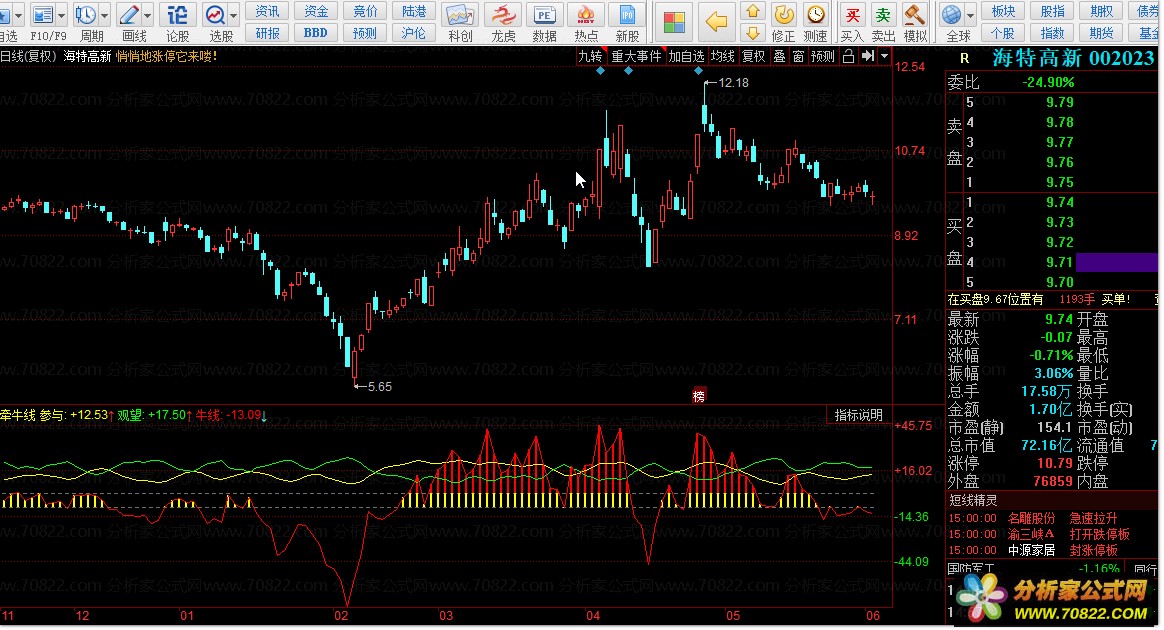Click the four-color grid layout icon

[674, 22]
